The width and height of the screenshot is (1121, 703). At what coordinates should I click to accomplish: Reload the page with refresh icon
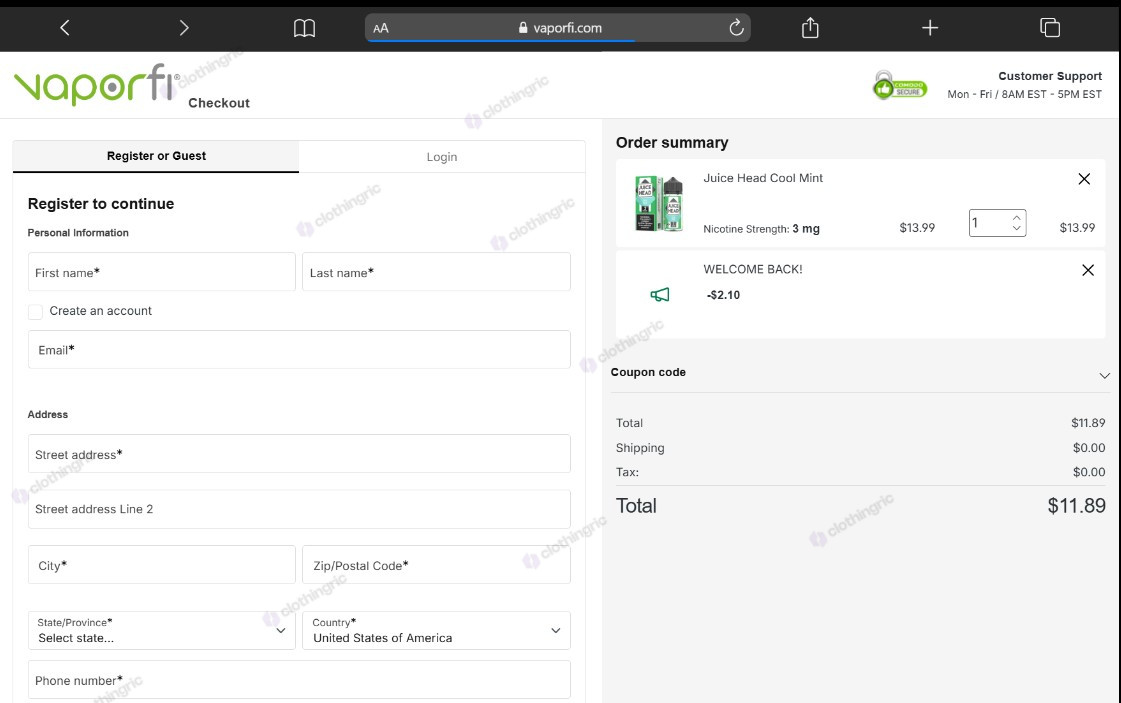736,28
